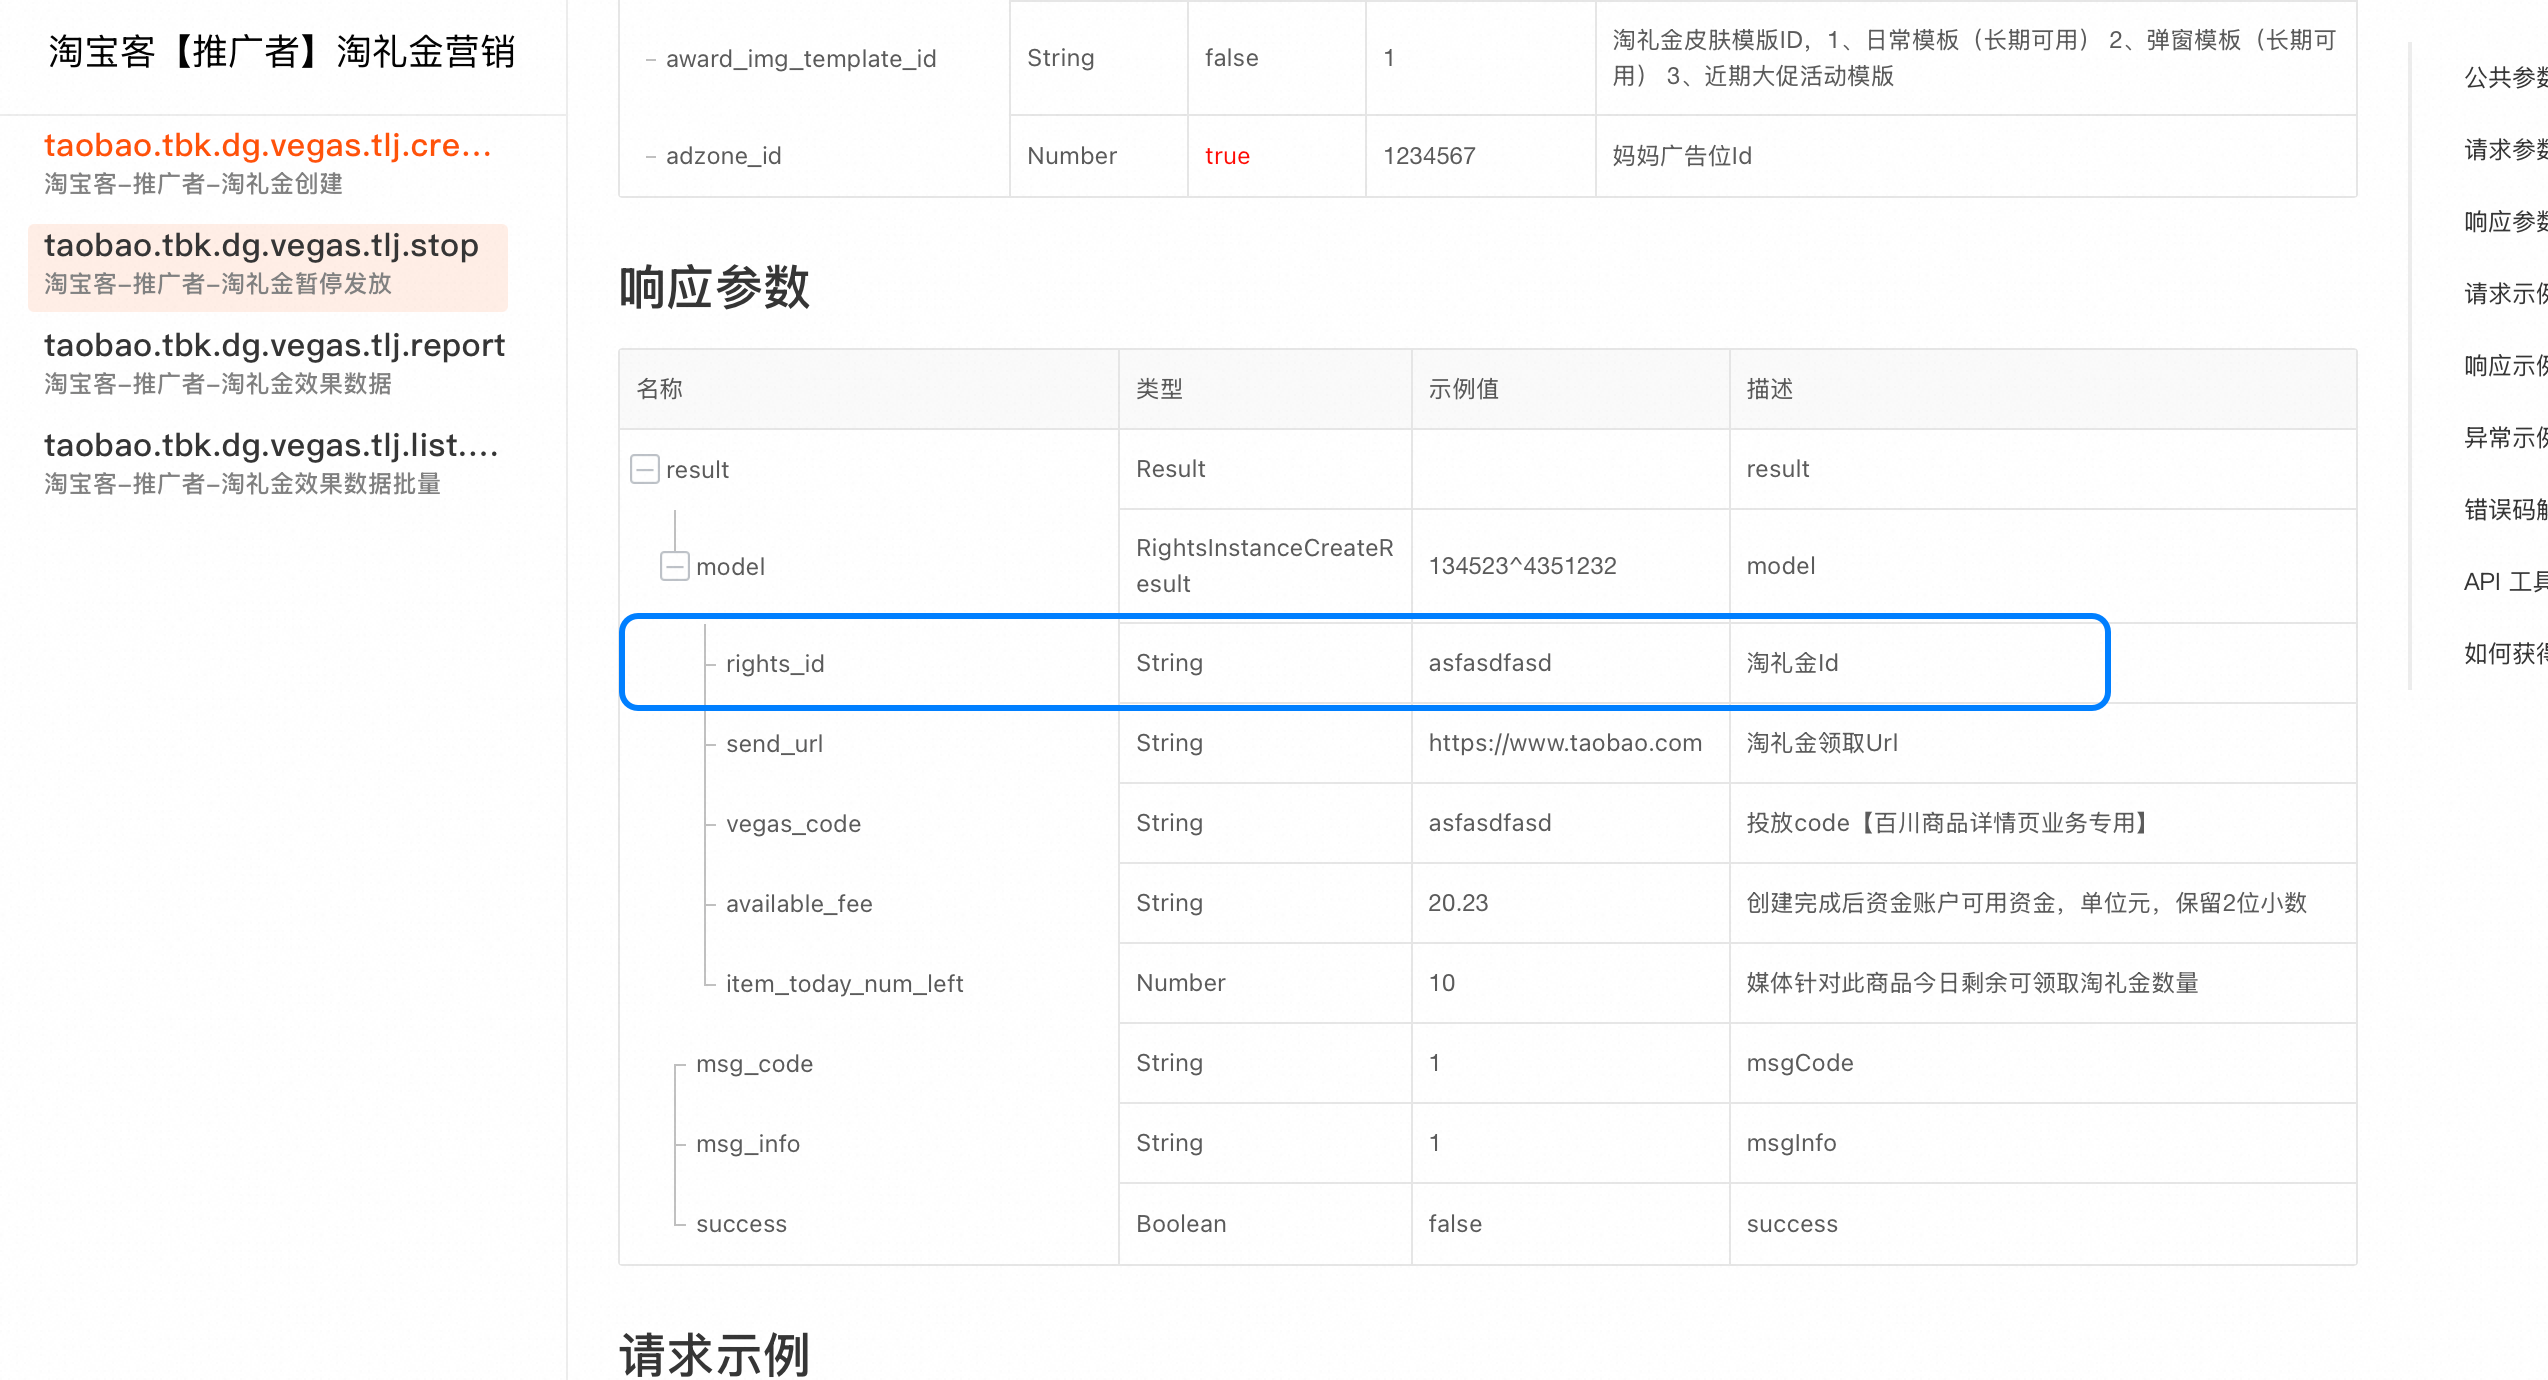The width and height of the screenshot is (2548, 1380).
Task: Click the 示例值 column header
Action: [x=1463, y=389]
